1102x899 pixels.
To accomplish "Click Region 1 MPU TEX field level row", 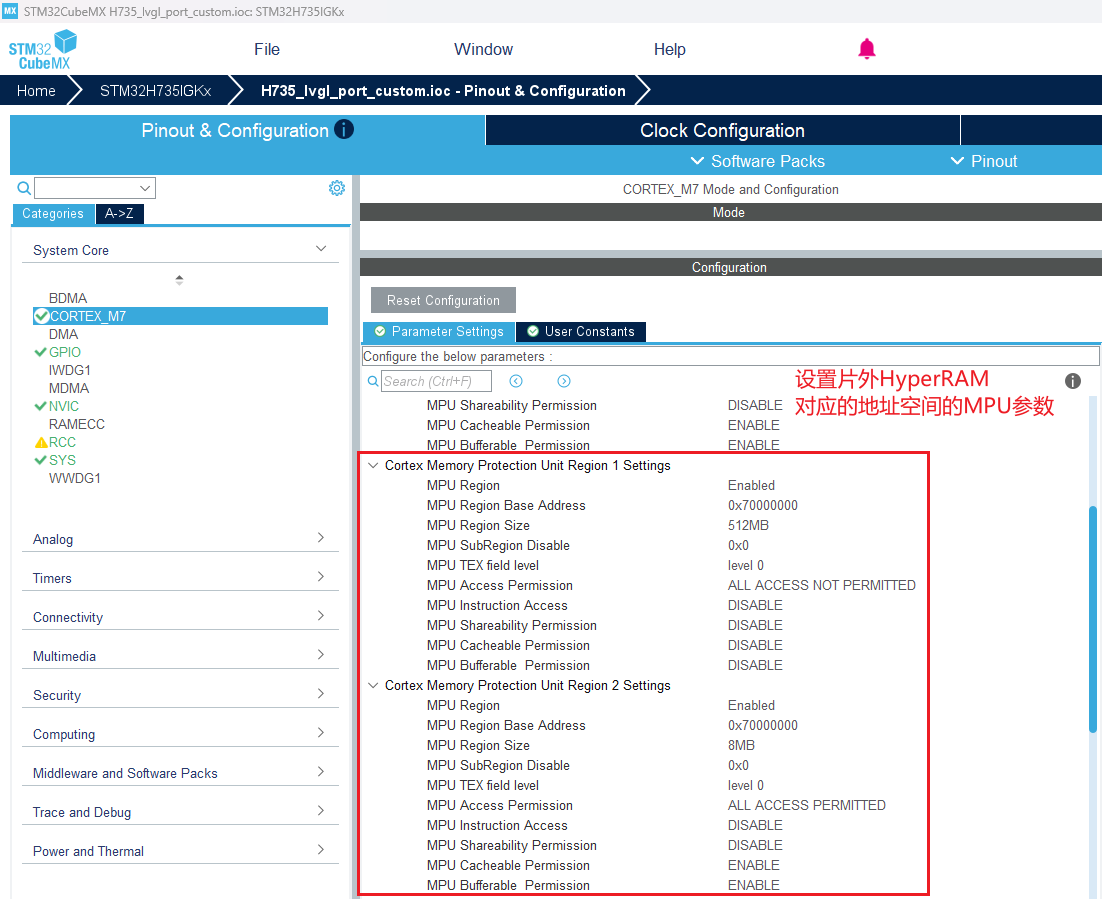I will tap(643, 565).
